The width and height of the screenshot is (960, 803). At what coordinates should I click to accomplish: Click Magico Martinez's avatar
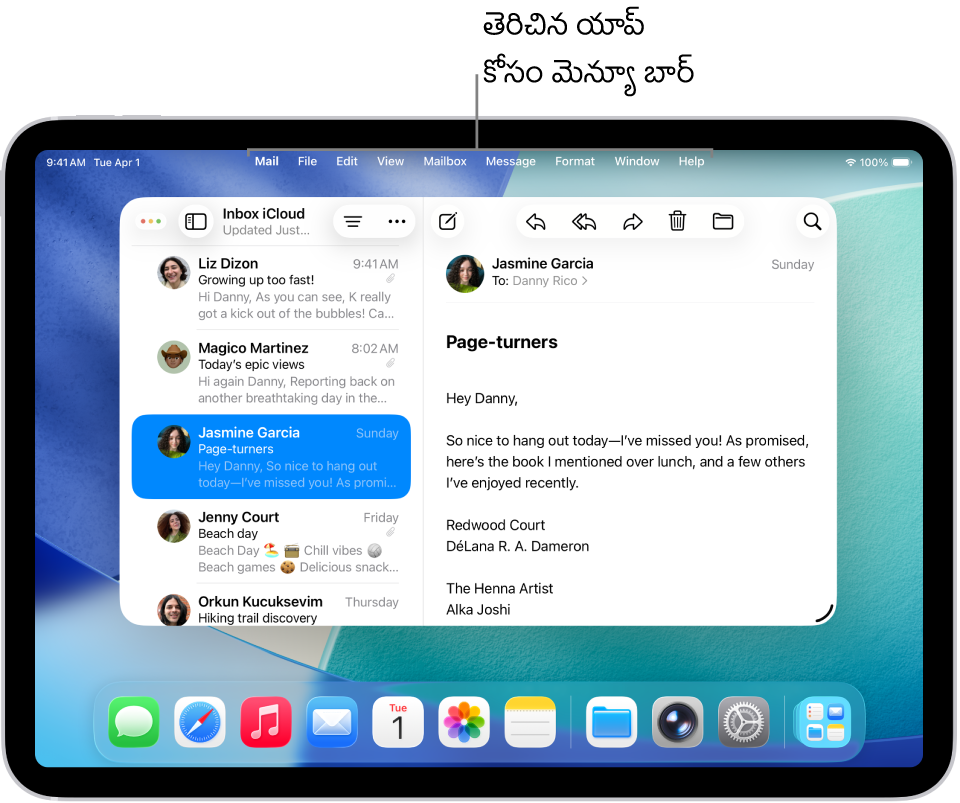click(x=174, y=357)
